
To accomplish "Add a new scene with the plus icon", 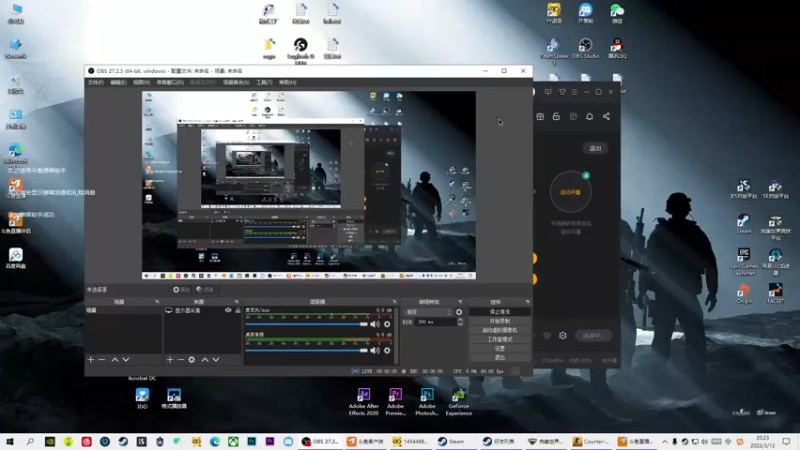I will pyautogui.click(x=91, y=360).
